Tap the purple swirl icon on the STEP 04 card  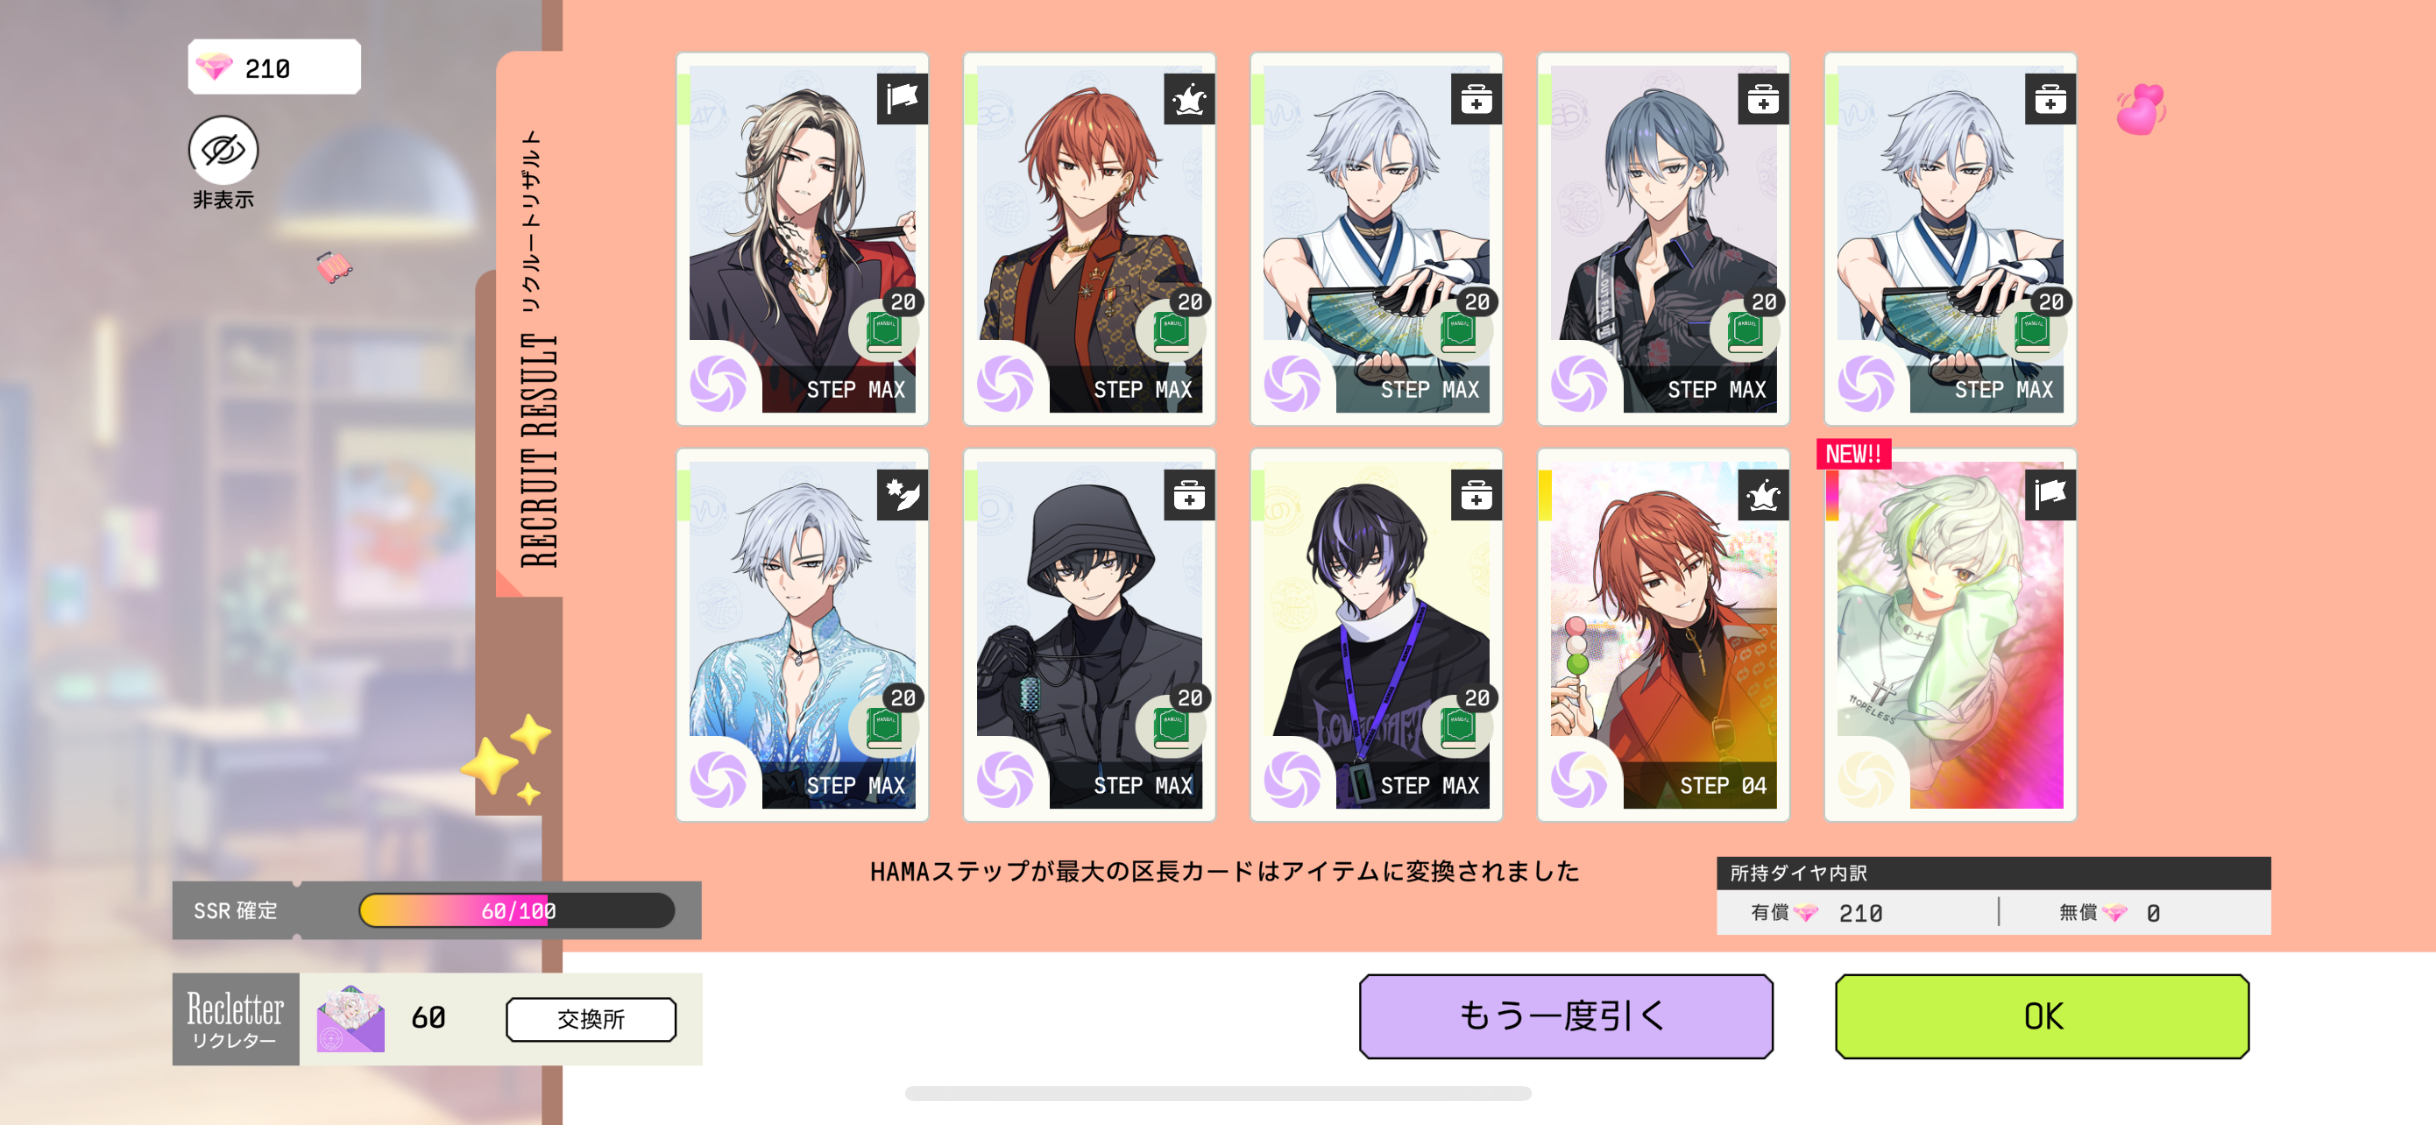[1579, 778]
